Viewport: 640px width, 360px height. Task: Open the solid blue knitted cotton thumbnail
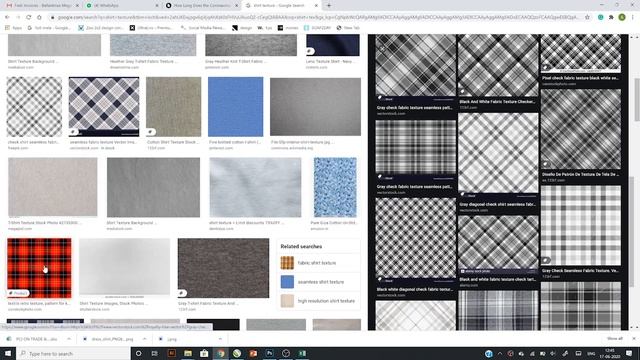(236, 107)
